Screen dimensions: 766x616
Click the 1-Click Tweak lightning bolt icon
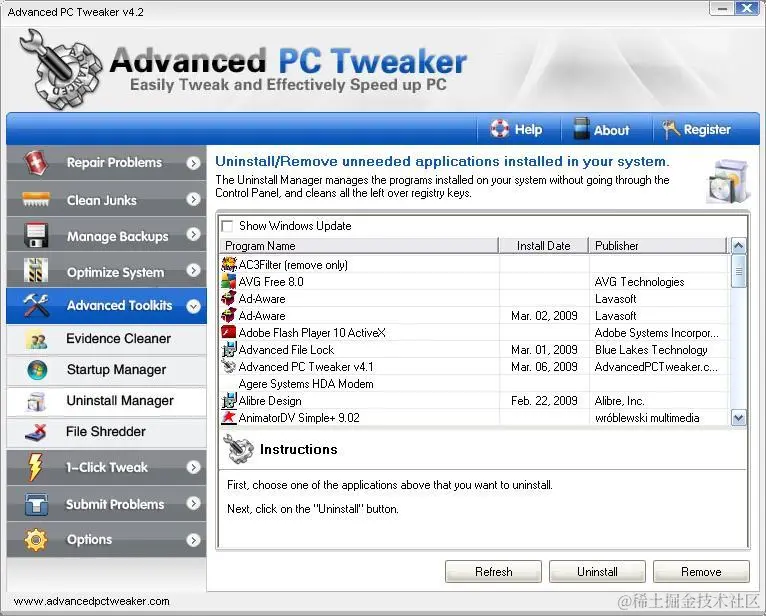pyautogui.click(x=35, y=467)
